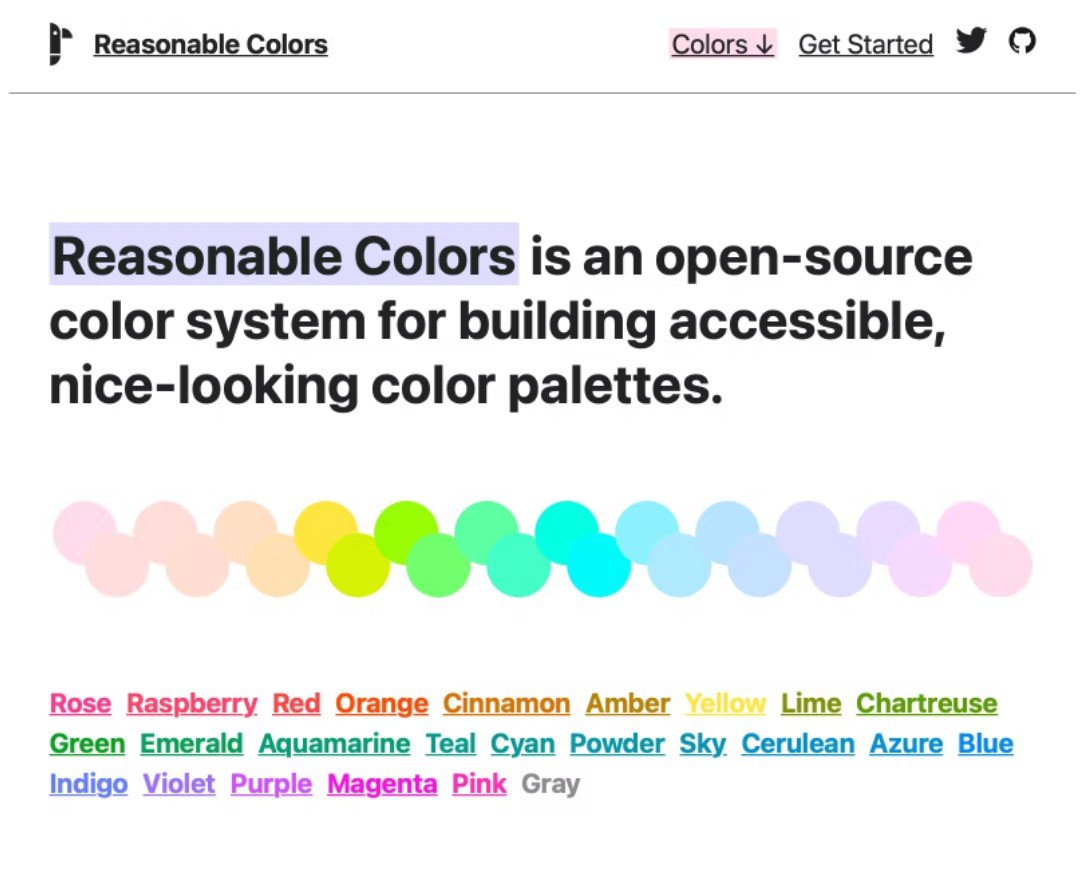Open the Cinnamon color page
1083x881 pixels.
[506, 703]
